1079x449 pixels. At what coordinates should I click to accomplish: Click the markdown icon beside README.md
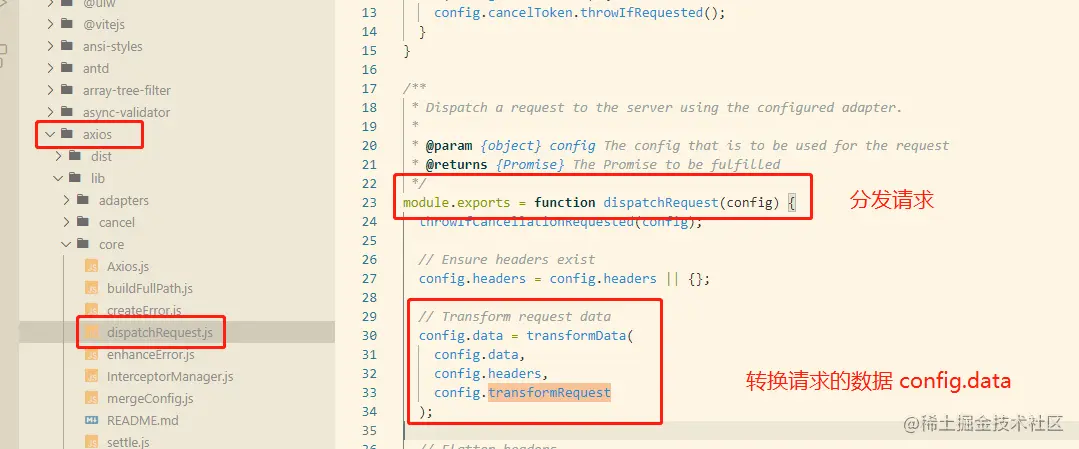click(91, 420)
